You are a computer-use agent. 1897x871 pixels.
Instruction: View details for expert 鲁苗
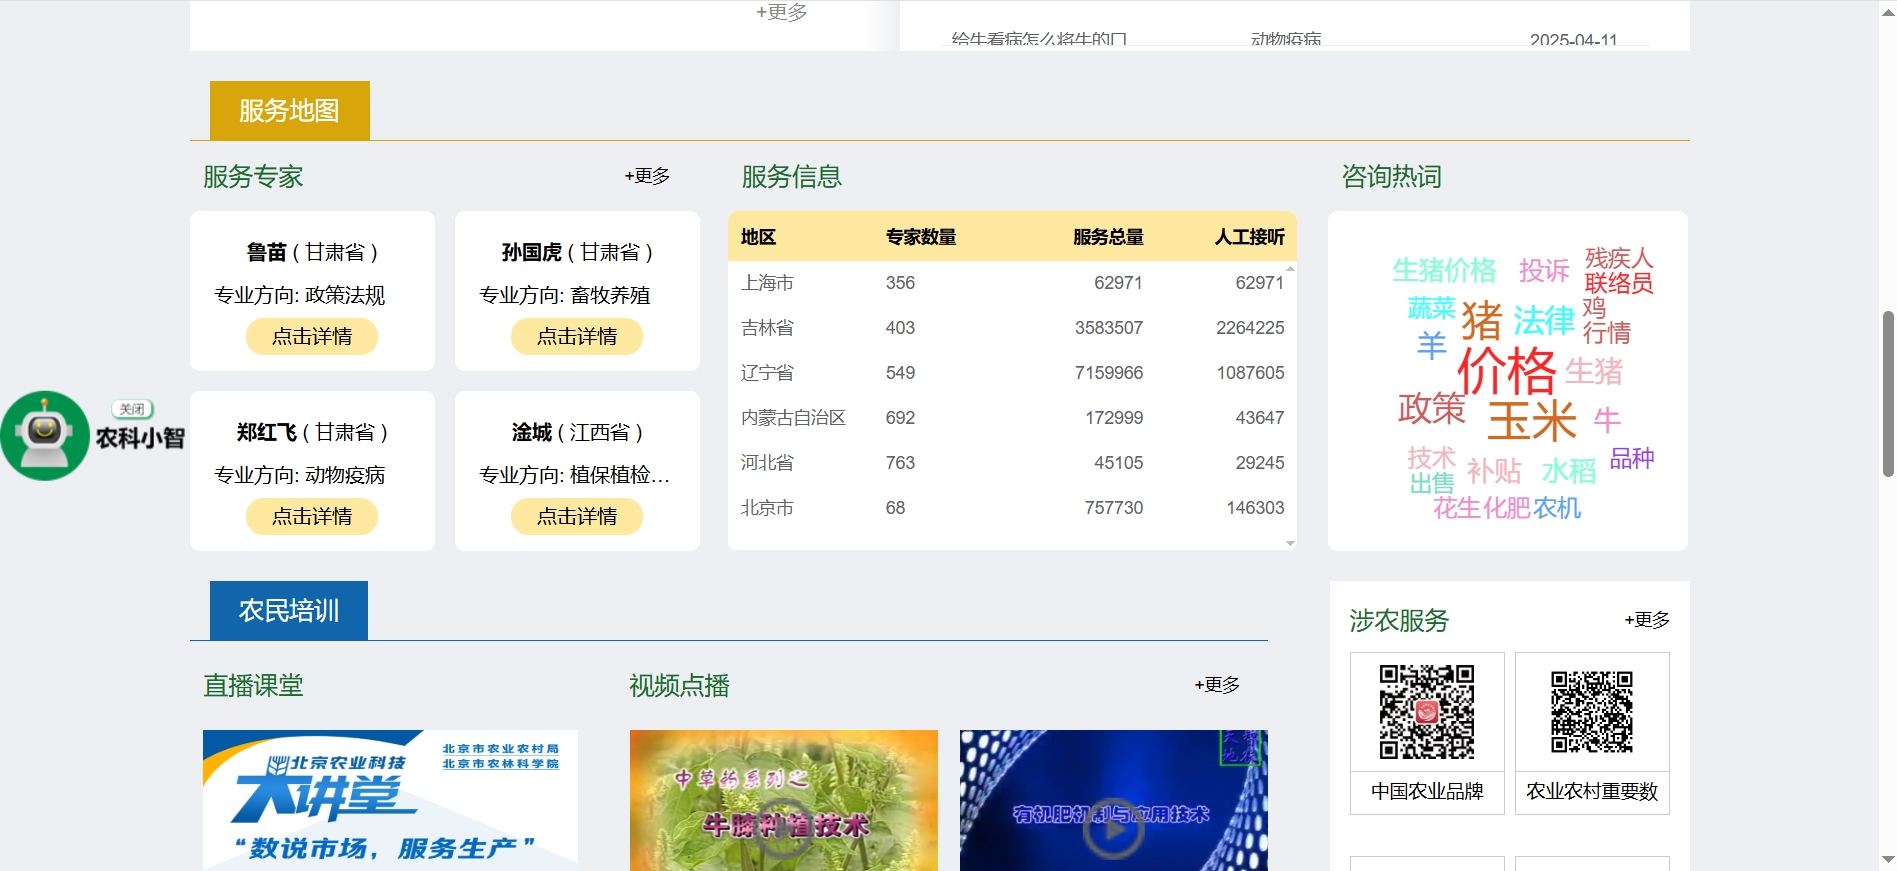click(x=312, y=336)
